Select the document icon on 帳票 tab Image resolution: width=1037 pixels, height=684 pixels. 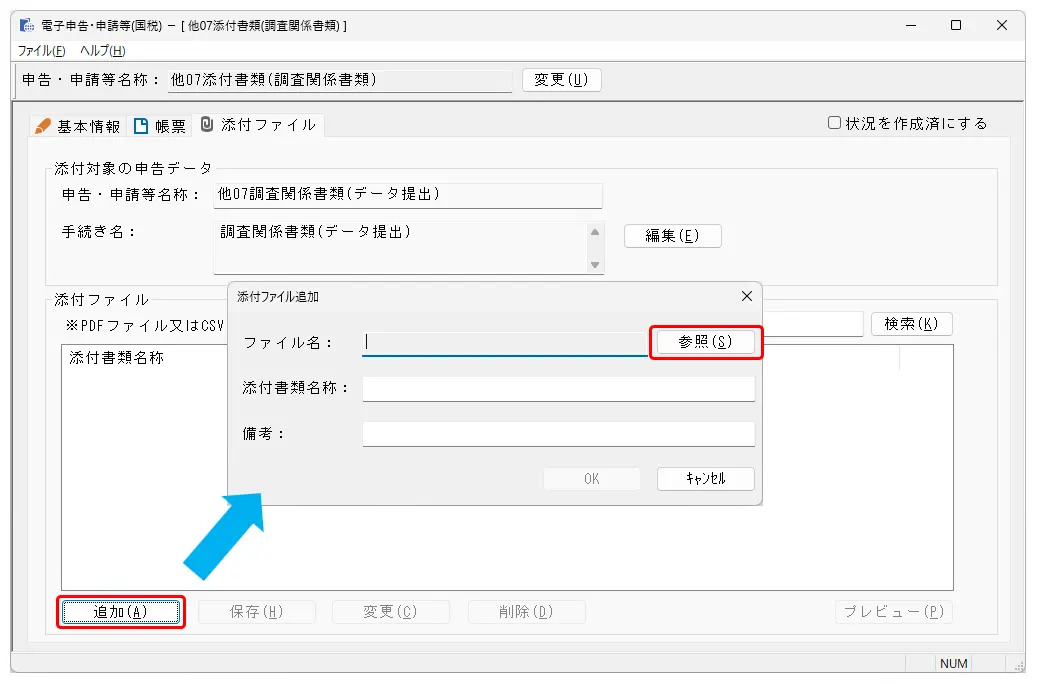[x=141, y=126]
